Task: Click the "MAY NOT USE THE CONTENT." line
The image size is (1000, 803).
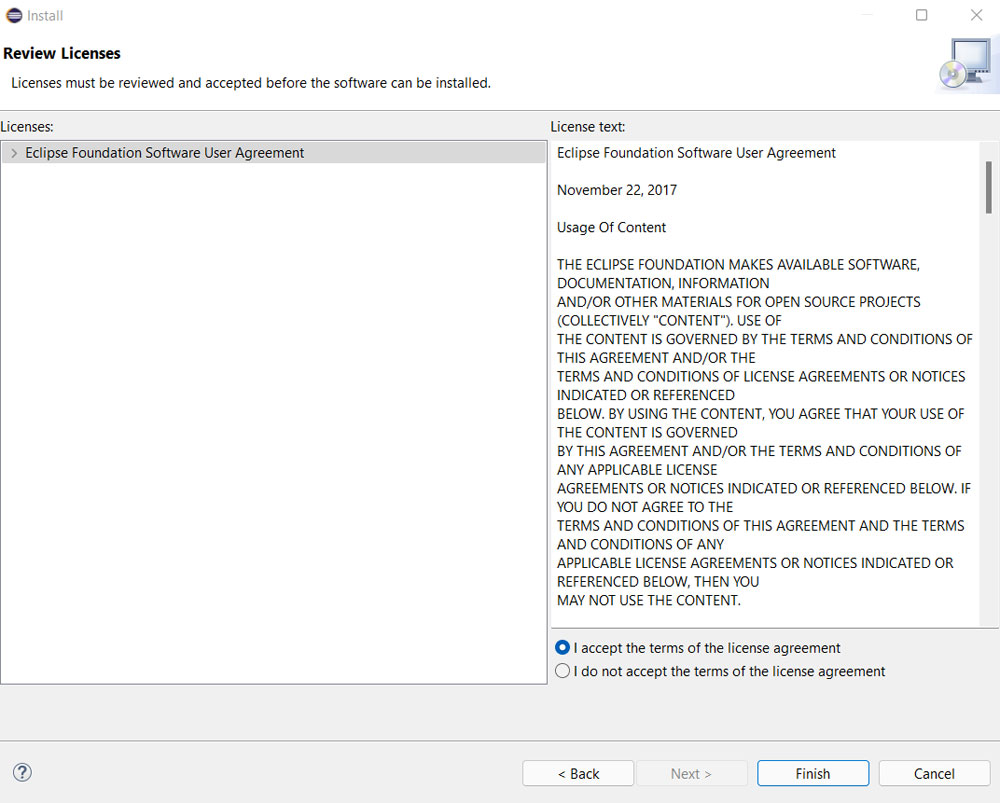Action: coord(648,600)
